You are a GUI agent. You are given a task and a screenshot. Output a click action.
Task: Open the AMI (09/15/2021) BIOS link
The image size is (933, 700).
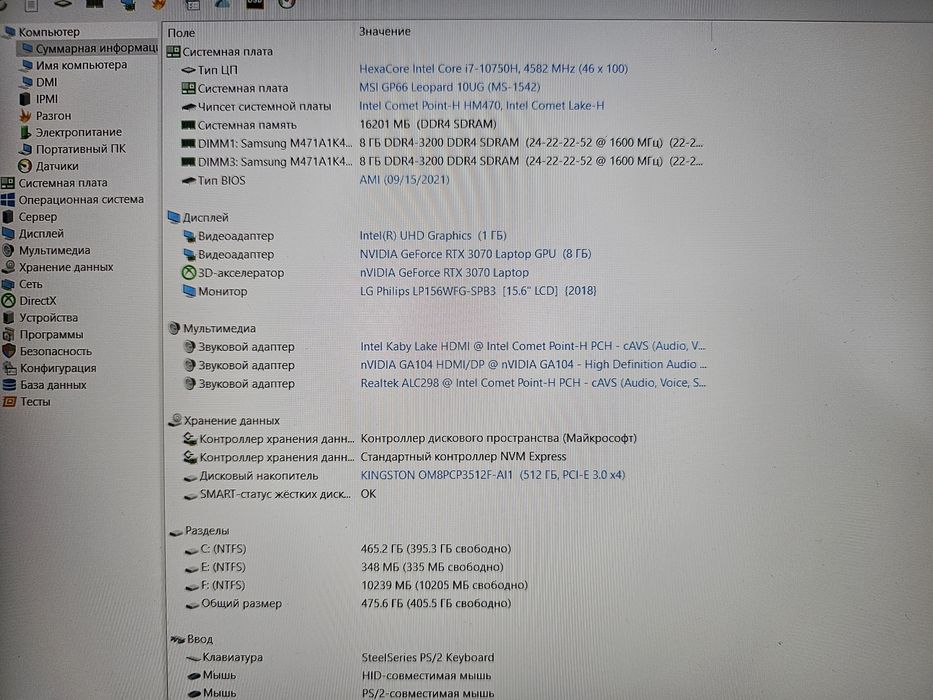[x=404, y=180]
